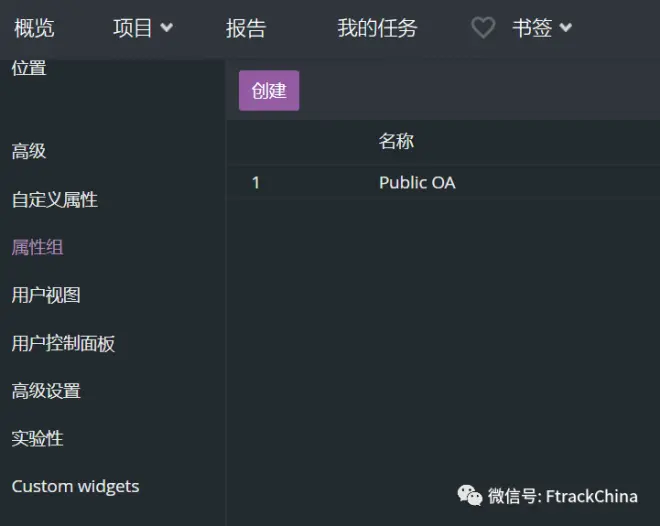Open 高级设置 in the sidebar
Image resolution: width=660 pixels, height=526 pixels.
point(46,391)
